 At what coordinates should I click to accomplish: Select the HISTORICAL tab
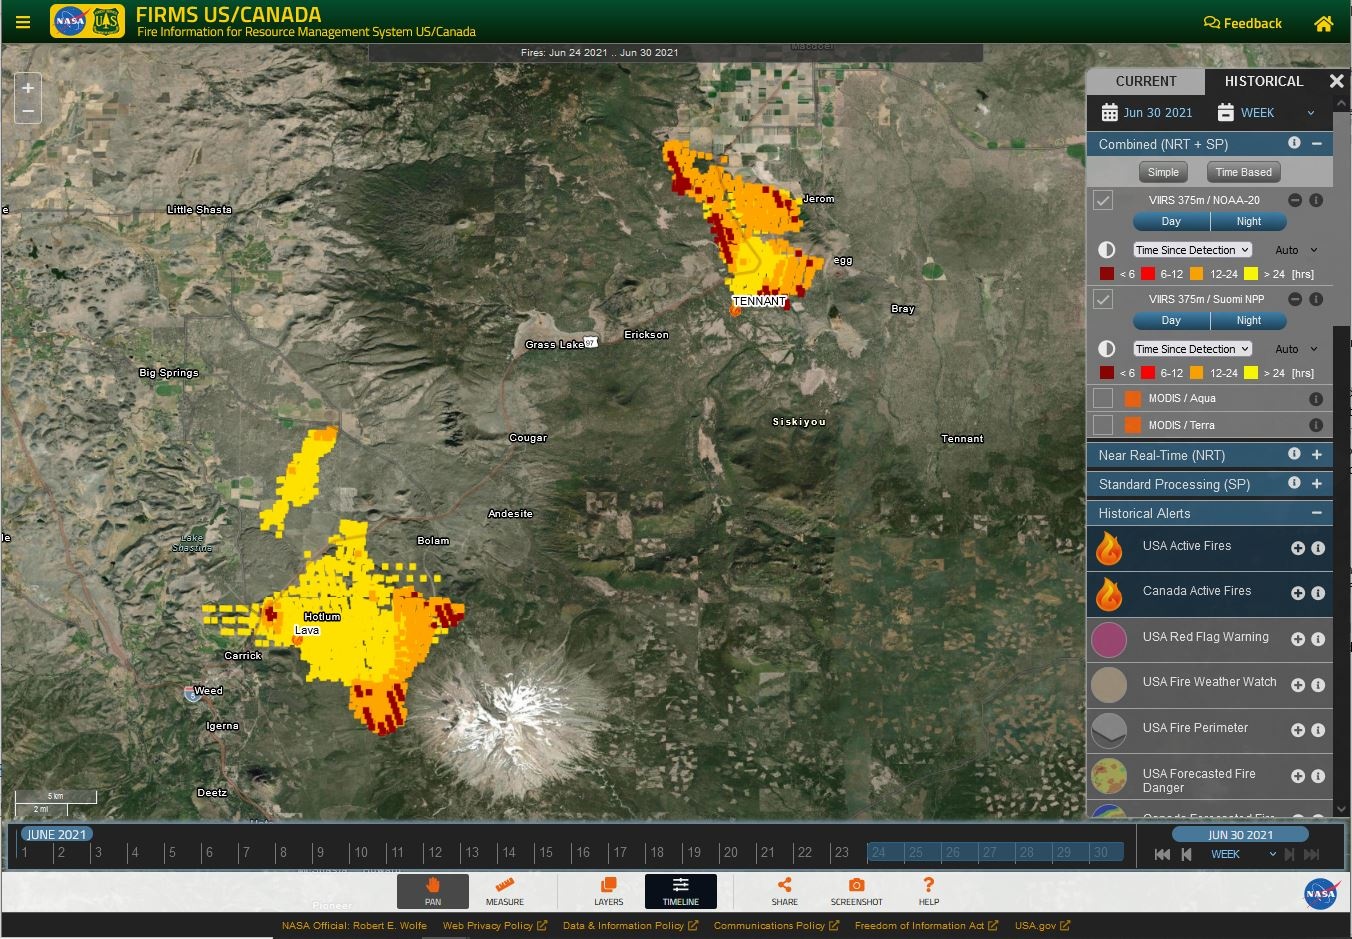(1263, 81)
